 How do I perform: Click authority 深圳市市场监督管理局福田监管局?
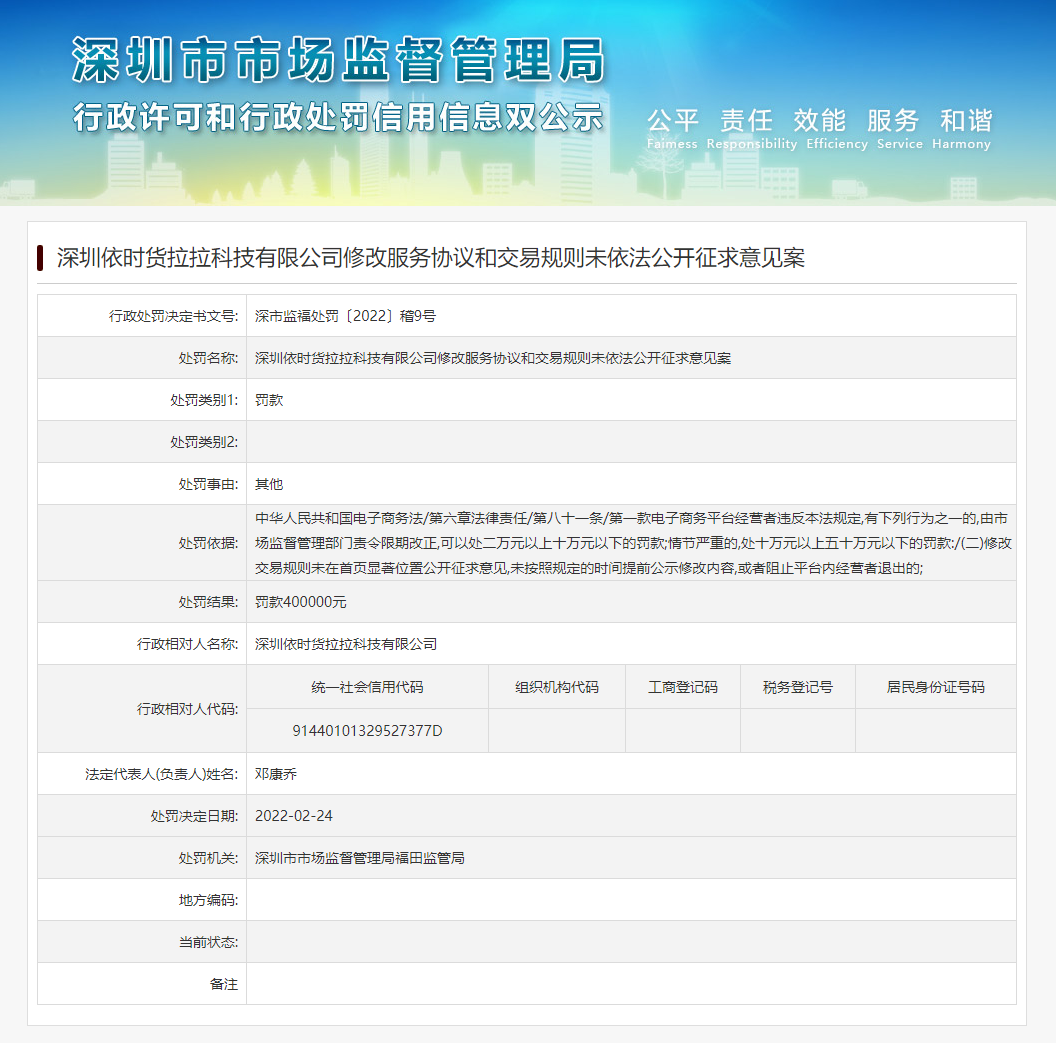(x=360, y=857)
